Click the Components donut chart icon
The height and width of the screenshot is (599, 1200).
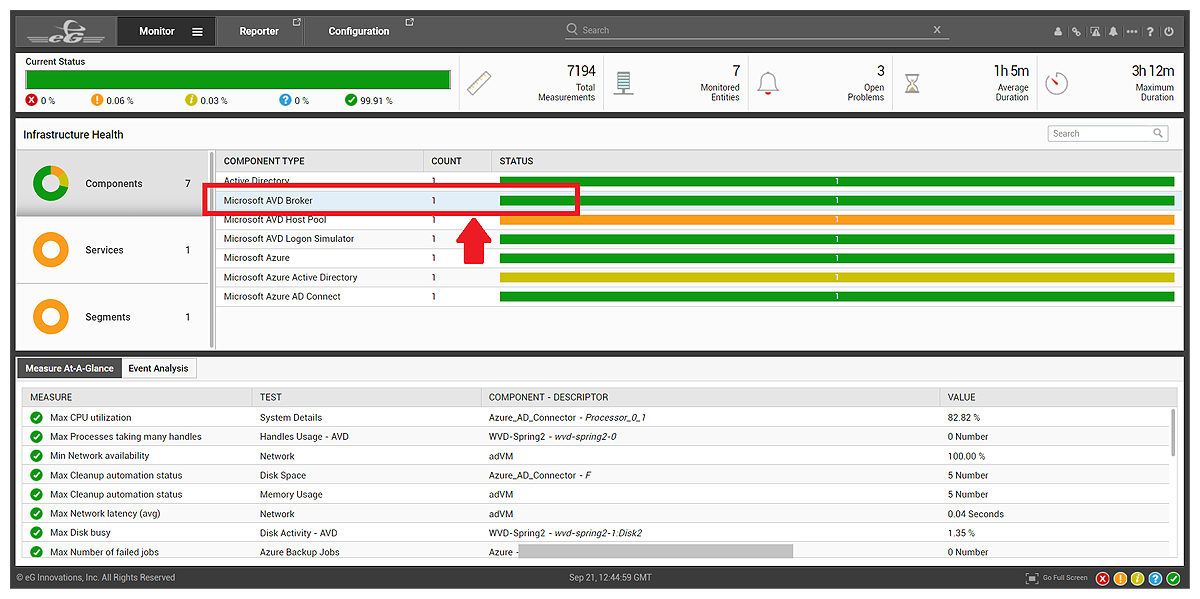tap(50, 184)
